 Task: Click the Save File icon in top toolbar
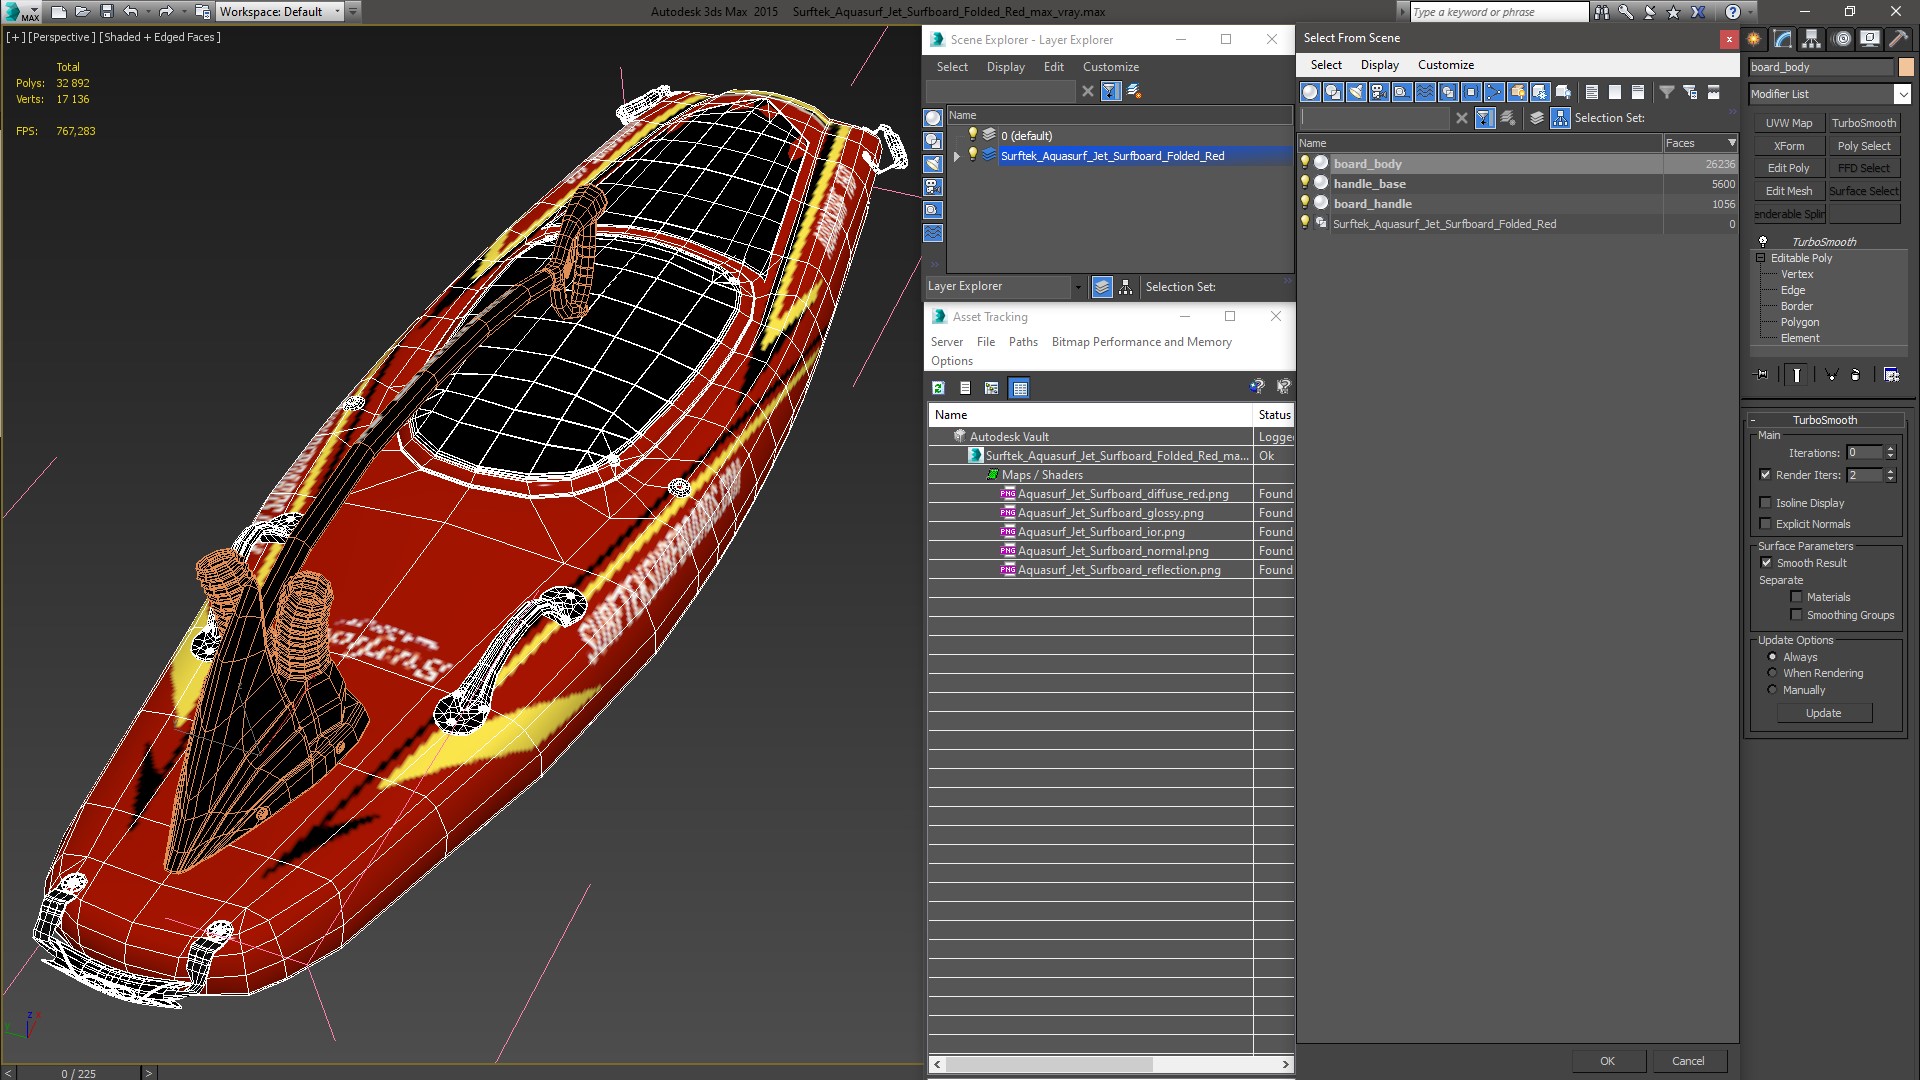pos(107,12)
